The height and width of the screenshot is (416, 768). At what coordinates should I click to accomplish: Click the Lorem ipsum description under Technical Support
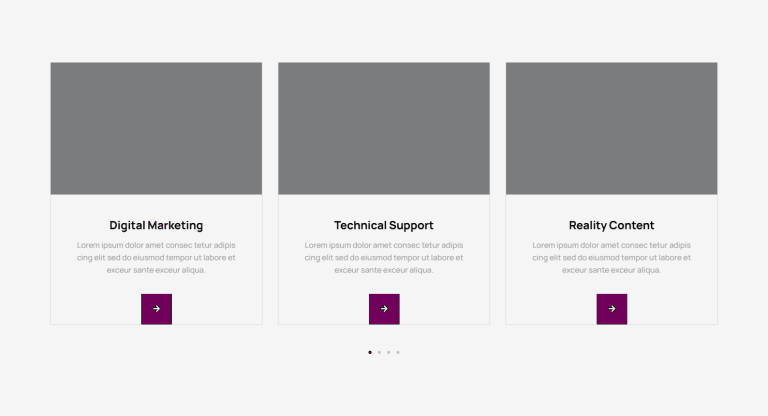pyautogui.click(x=384, y=257)
